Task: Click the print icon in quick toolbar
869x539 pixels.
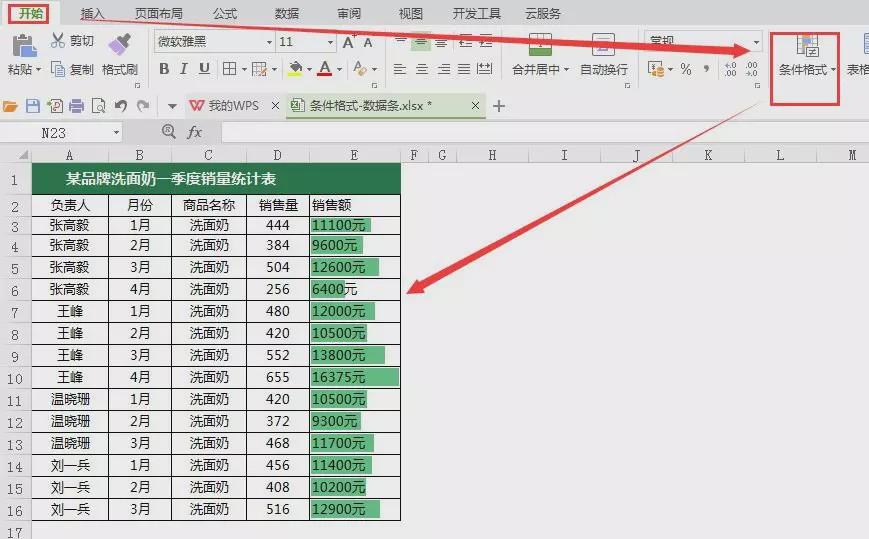Action: tap(76, 105)
